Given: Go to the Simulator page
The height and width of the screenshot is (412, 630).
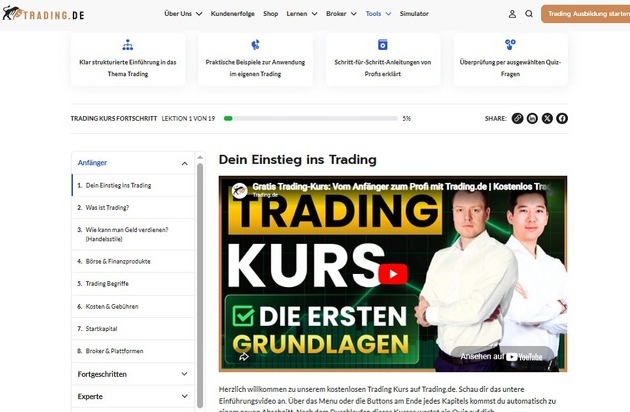Looking at the screenshot, I should tap(414, 14).
